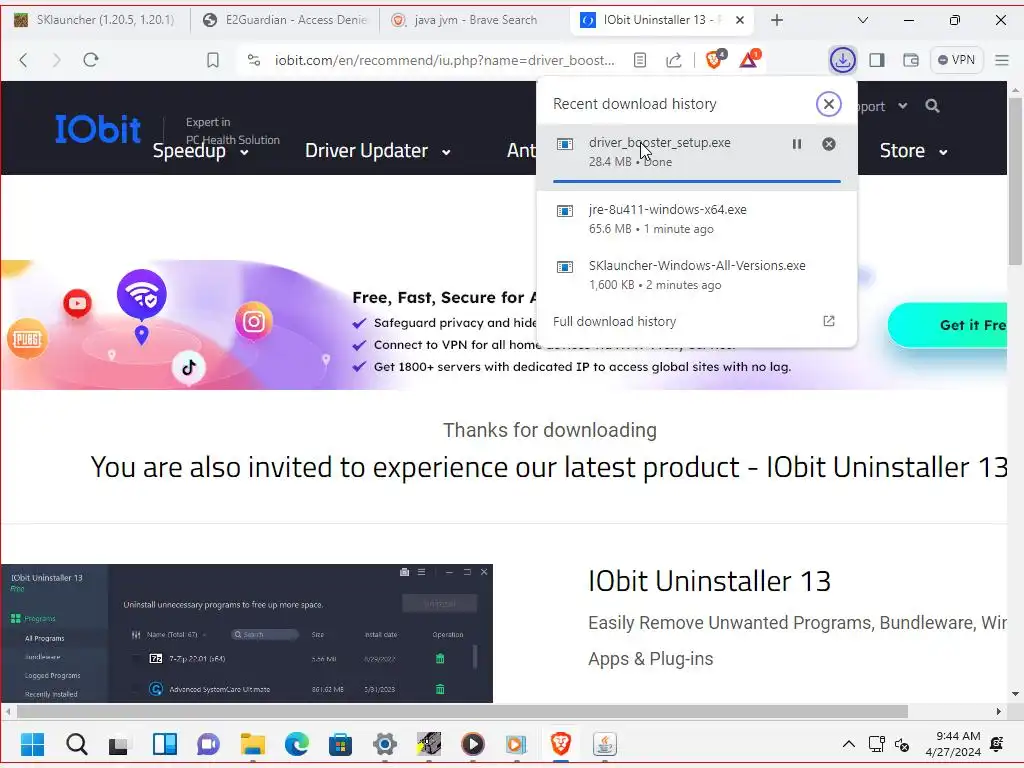Open the Task View taskbar icon
Screen dimensions: 1024x768
point(118,745)
